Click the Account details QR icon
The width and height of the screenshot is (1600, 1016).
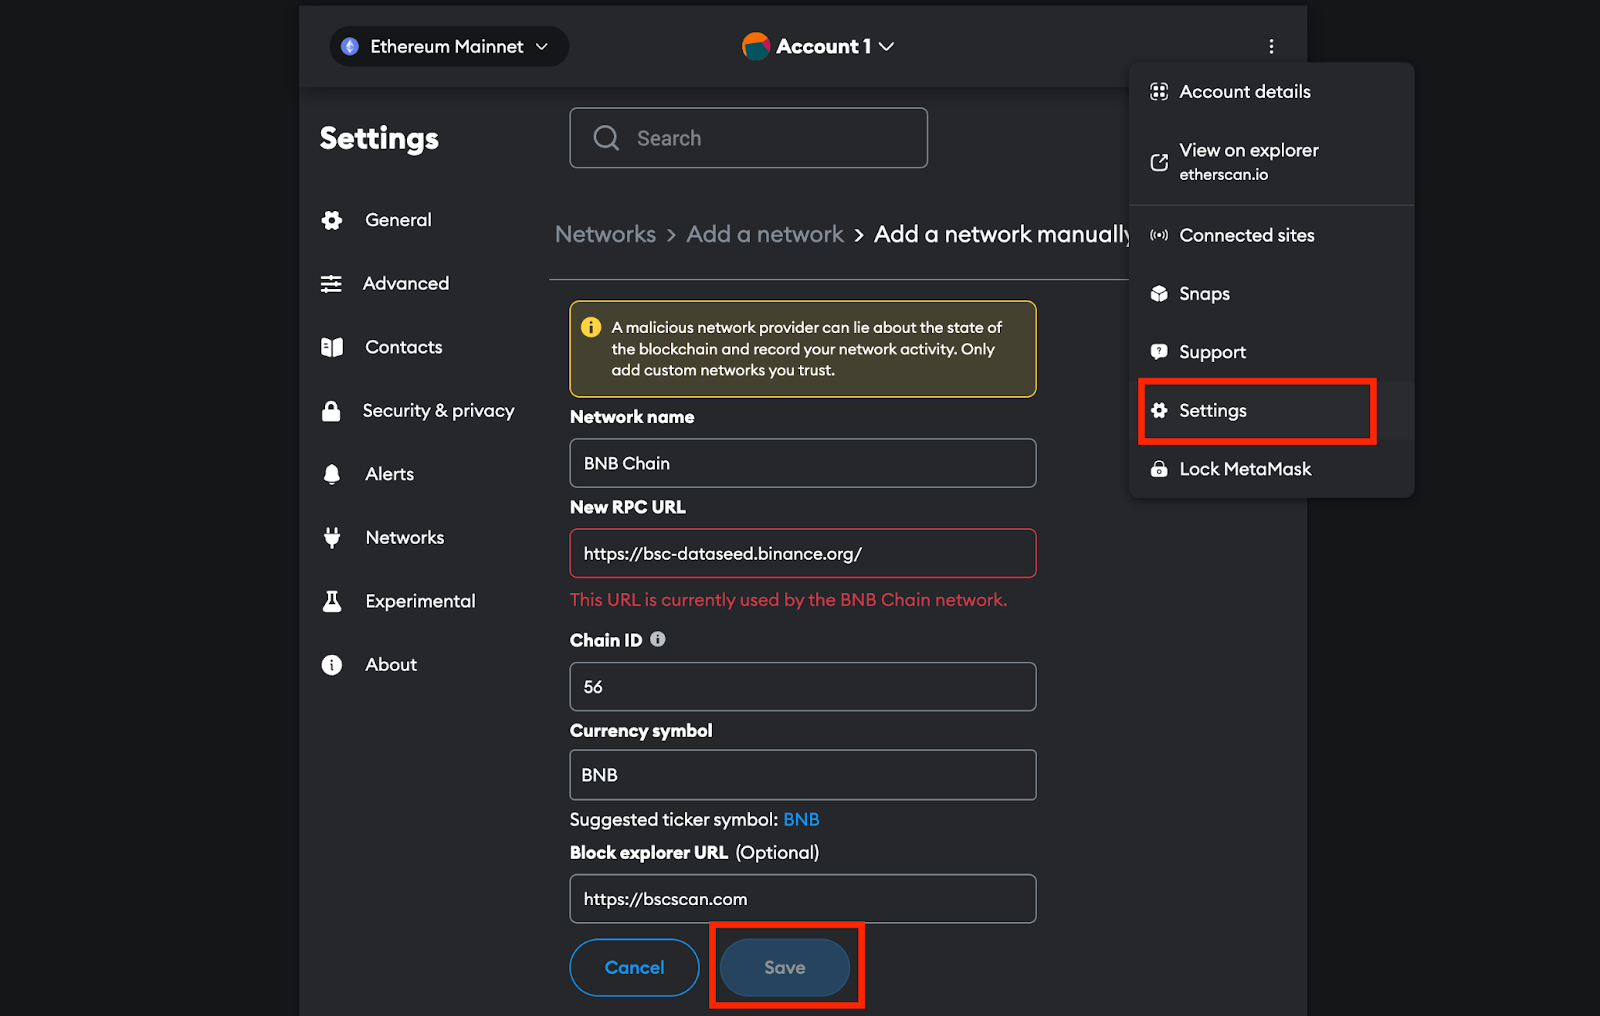tap(1159, 92)
